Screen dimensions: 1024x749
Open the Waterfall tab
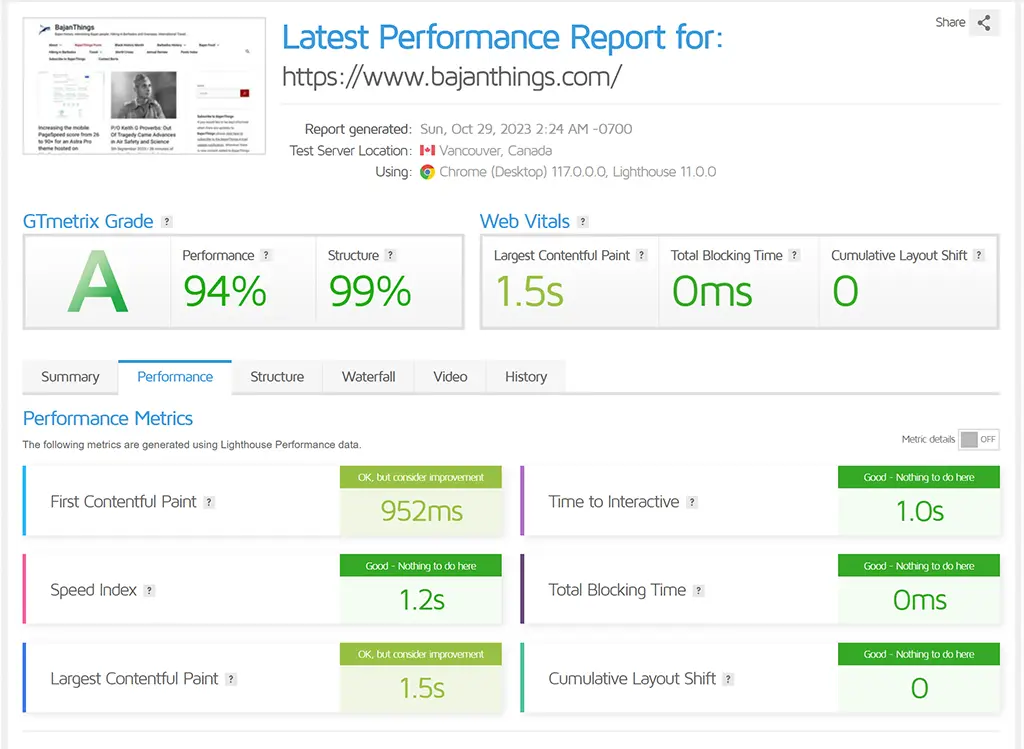point(368,377)
